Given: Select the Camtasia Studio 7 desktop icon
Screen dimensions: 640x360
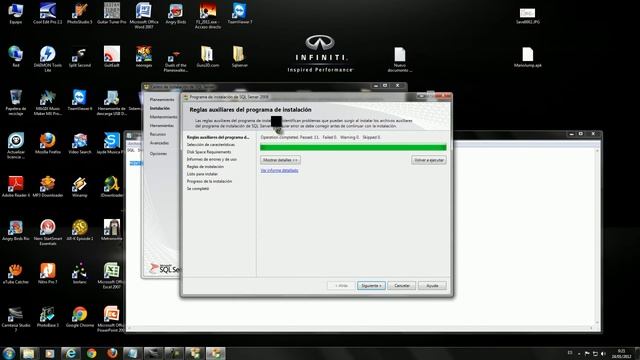Looking at the screenshot, I should 16,319.
